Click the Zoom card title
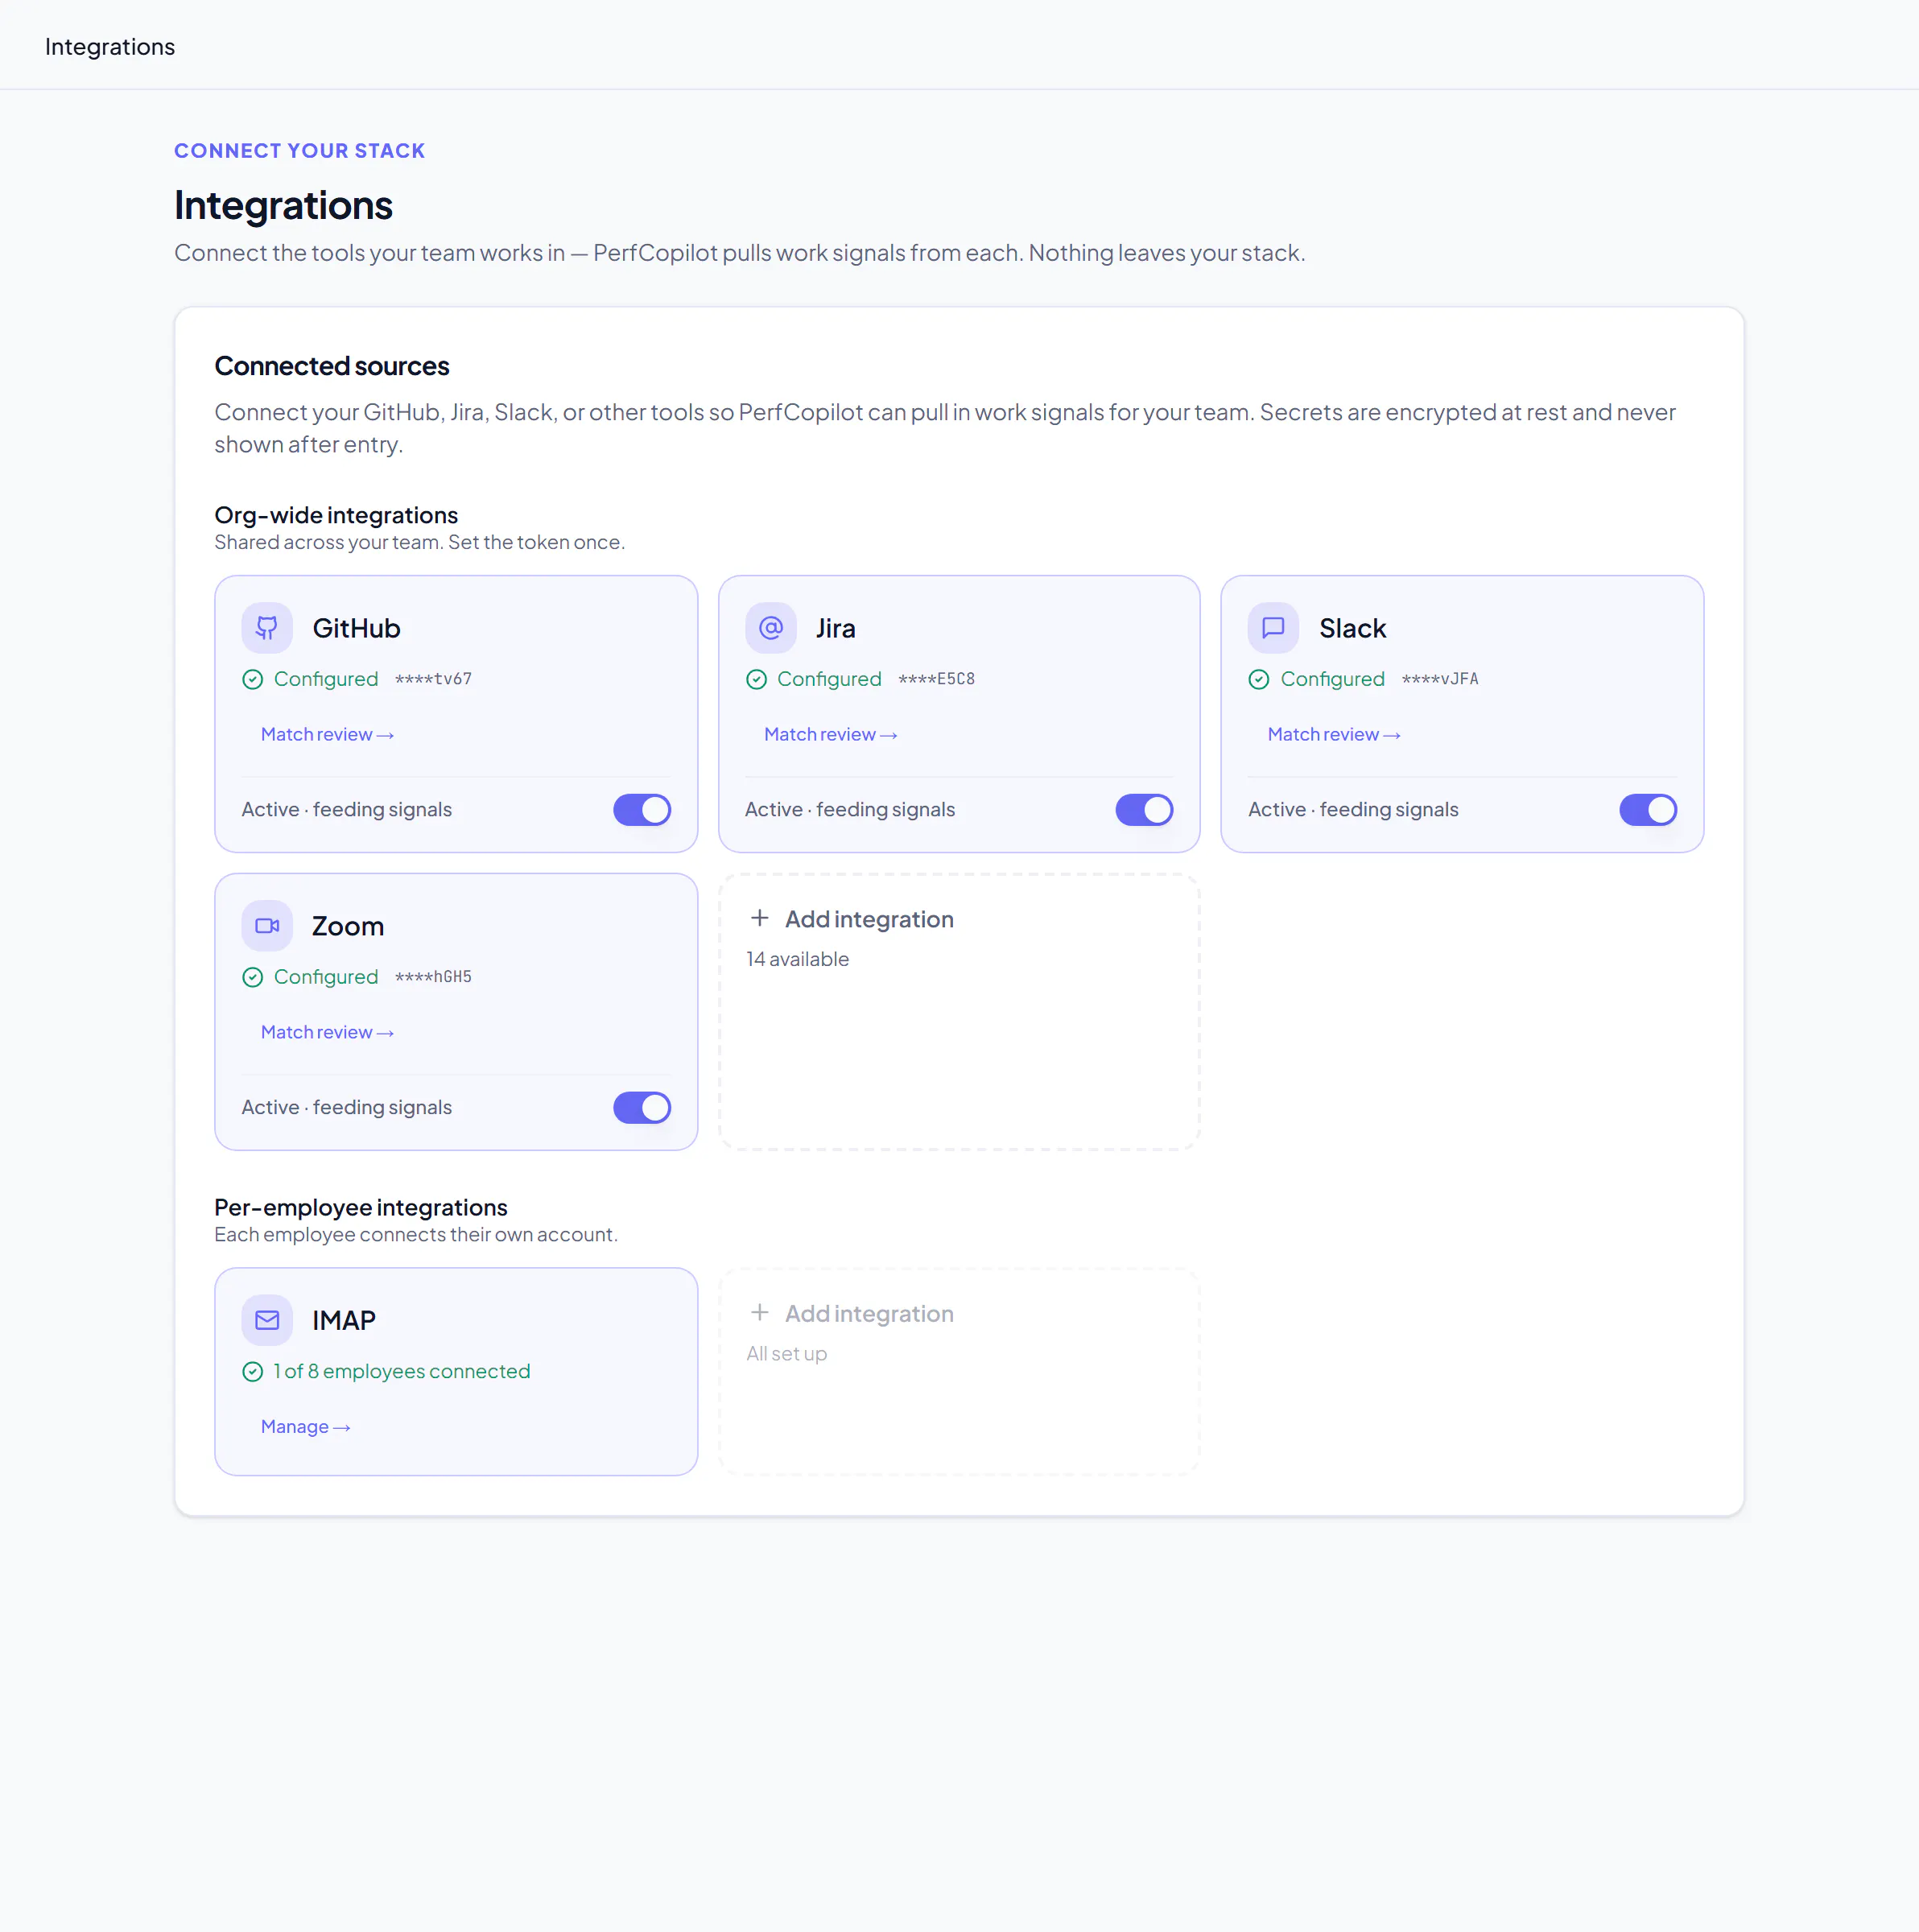1919x1932 pixels. pyautogui.click(x=348, y=926)
